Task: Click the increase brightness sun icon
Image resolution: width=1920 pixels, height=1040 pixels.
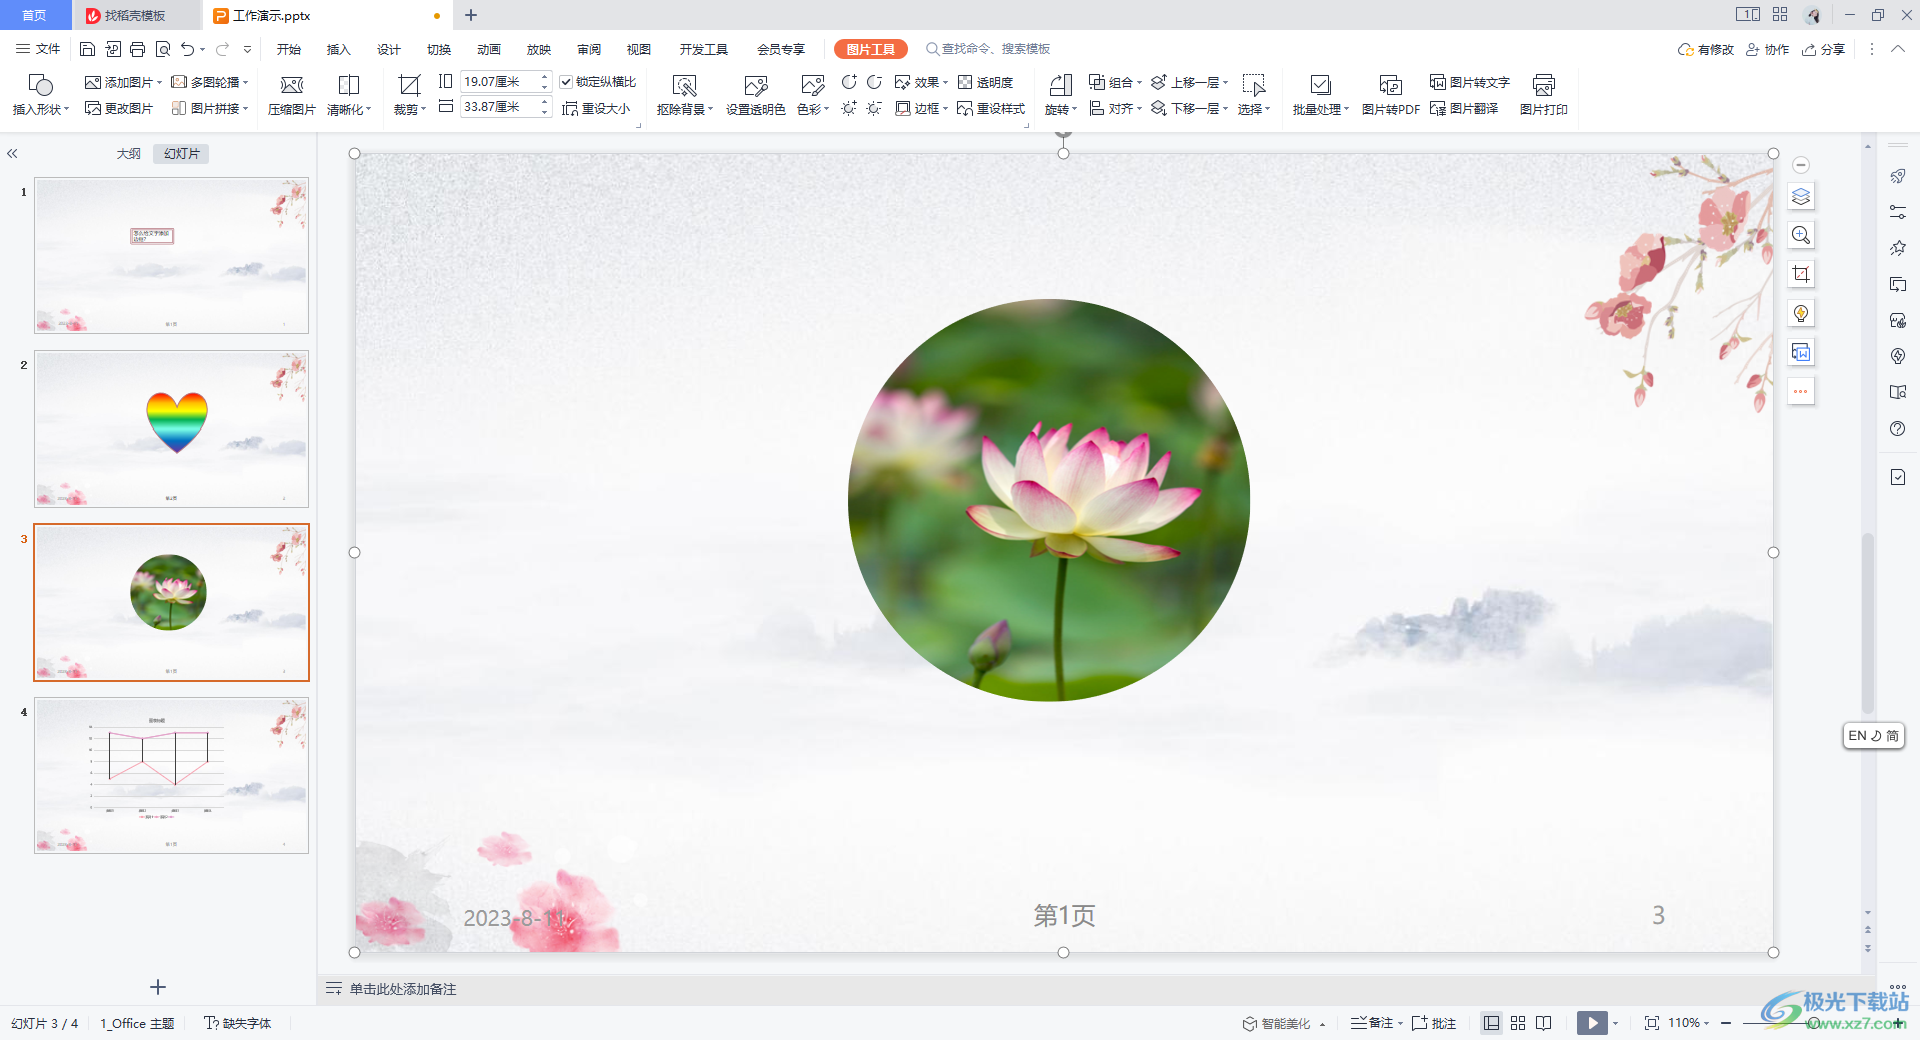Action: point(849,108)
